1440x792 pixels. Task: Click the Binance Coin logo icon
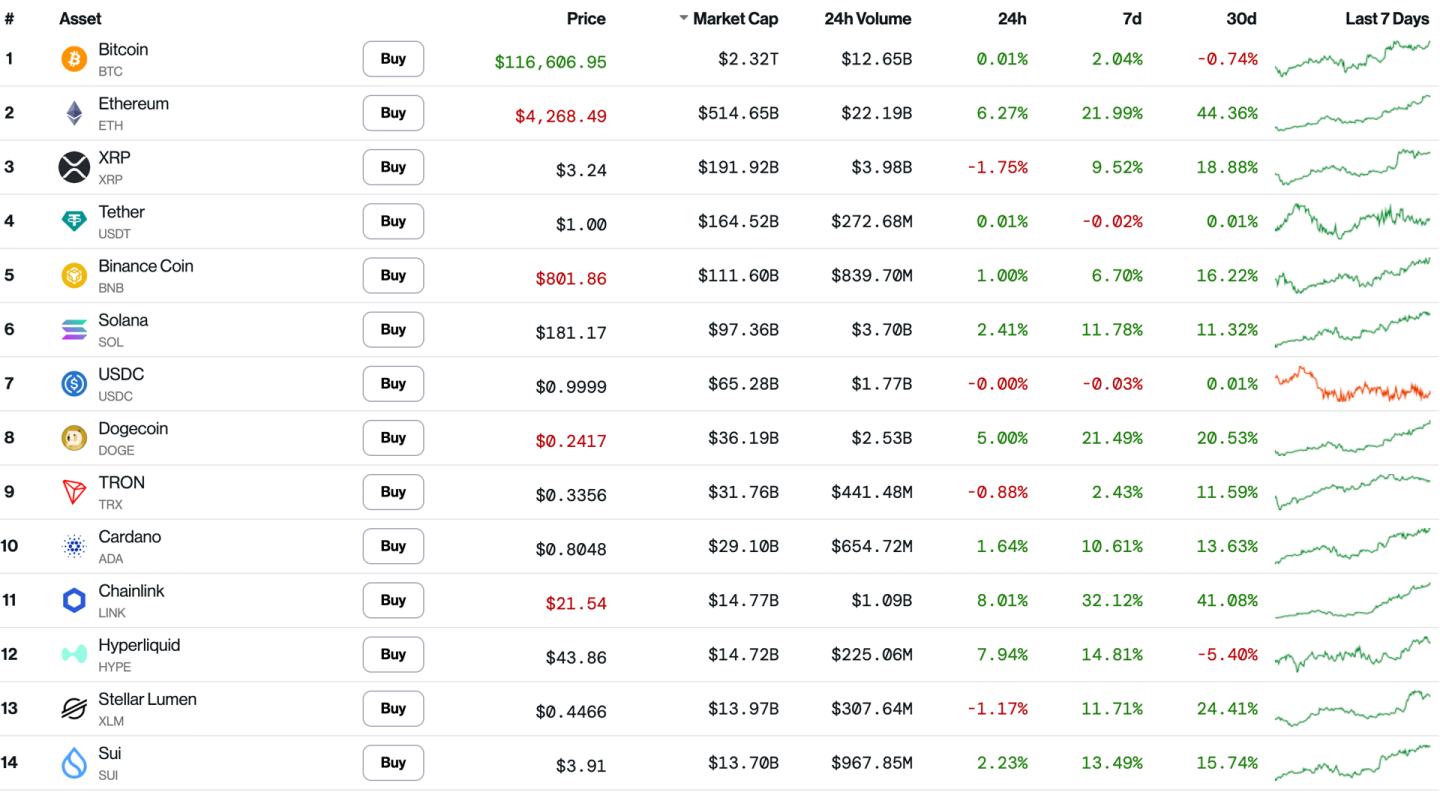(74, 275)
